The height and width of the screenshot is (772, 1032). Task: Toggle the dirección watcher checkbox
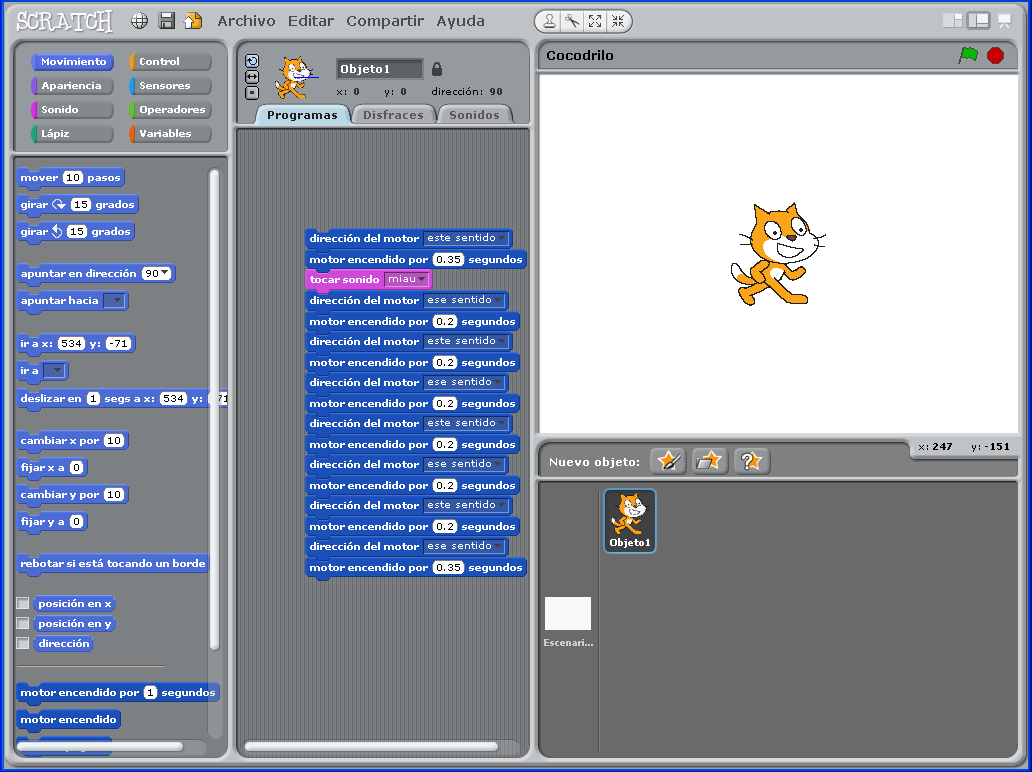tap(25, 643)
